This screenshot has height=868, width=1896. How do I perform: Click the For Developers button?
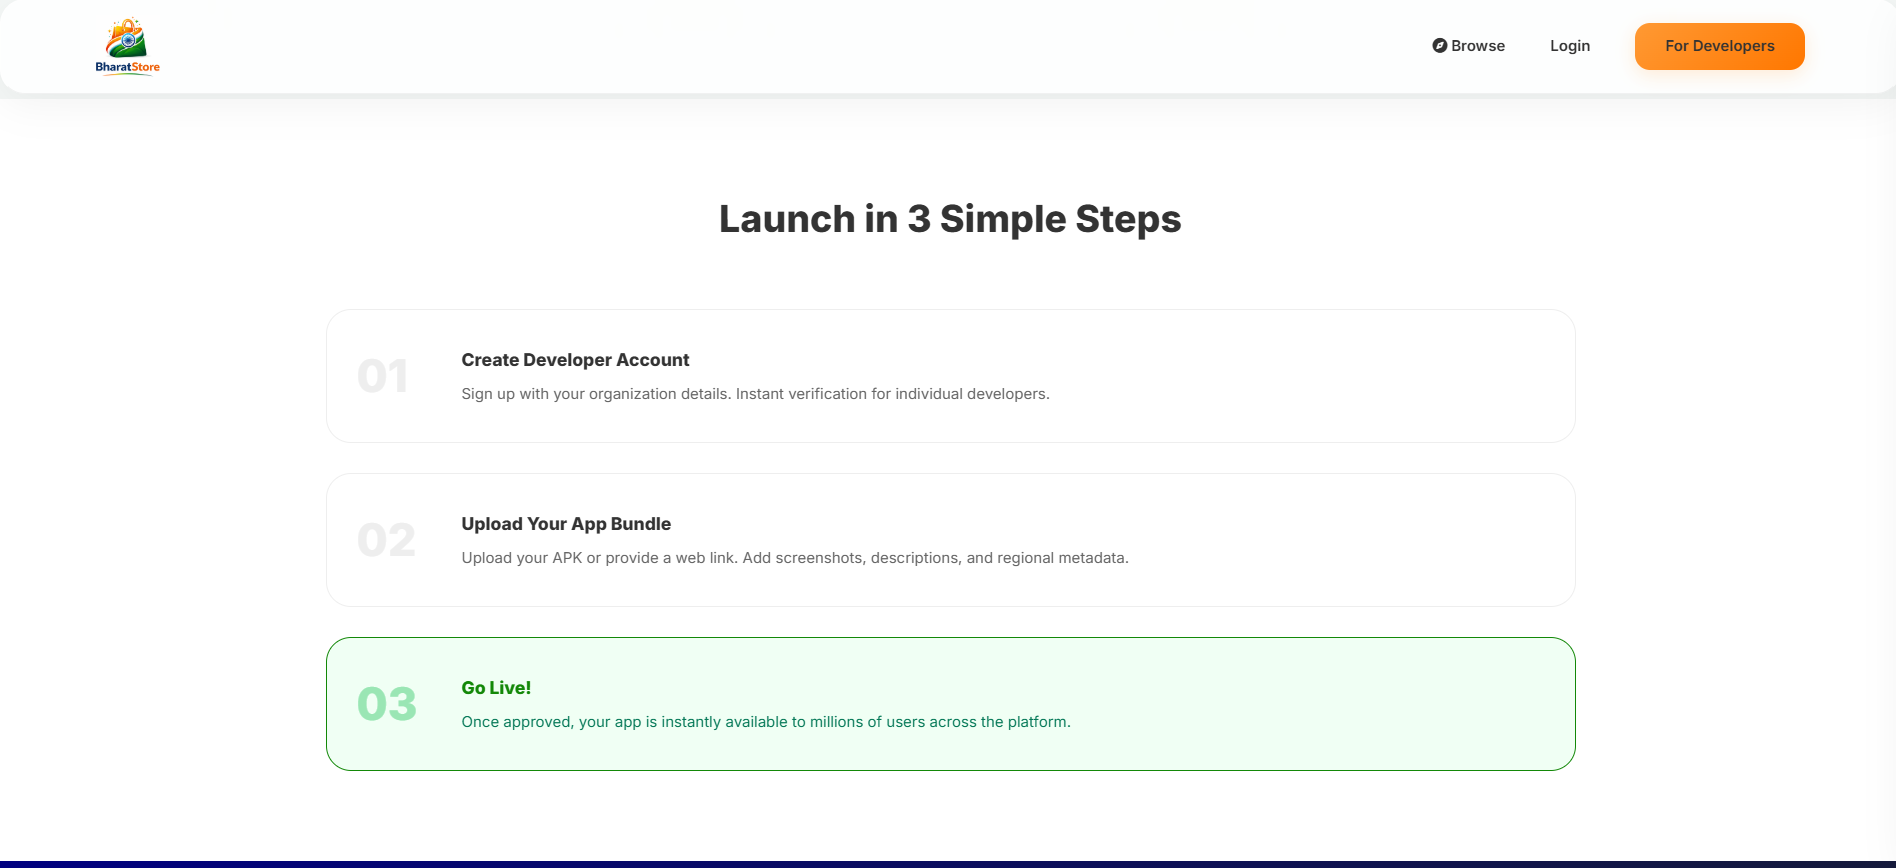[1719, 46]
